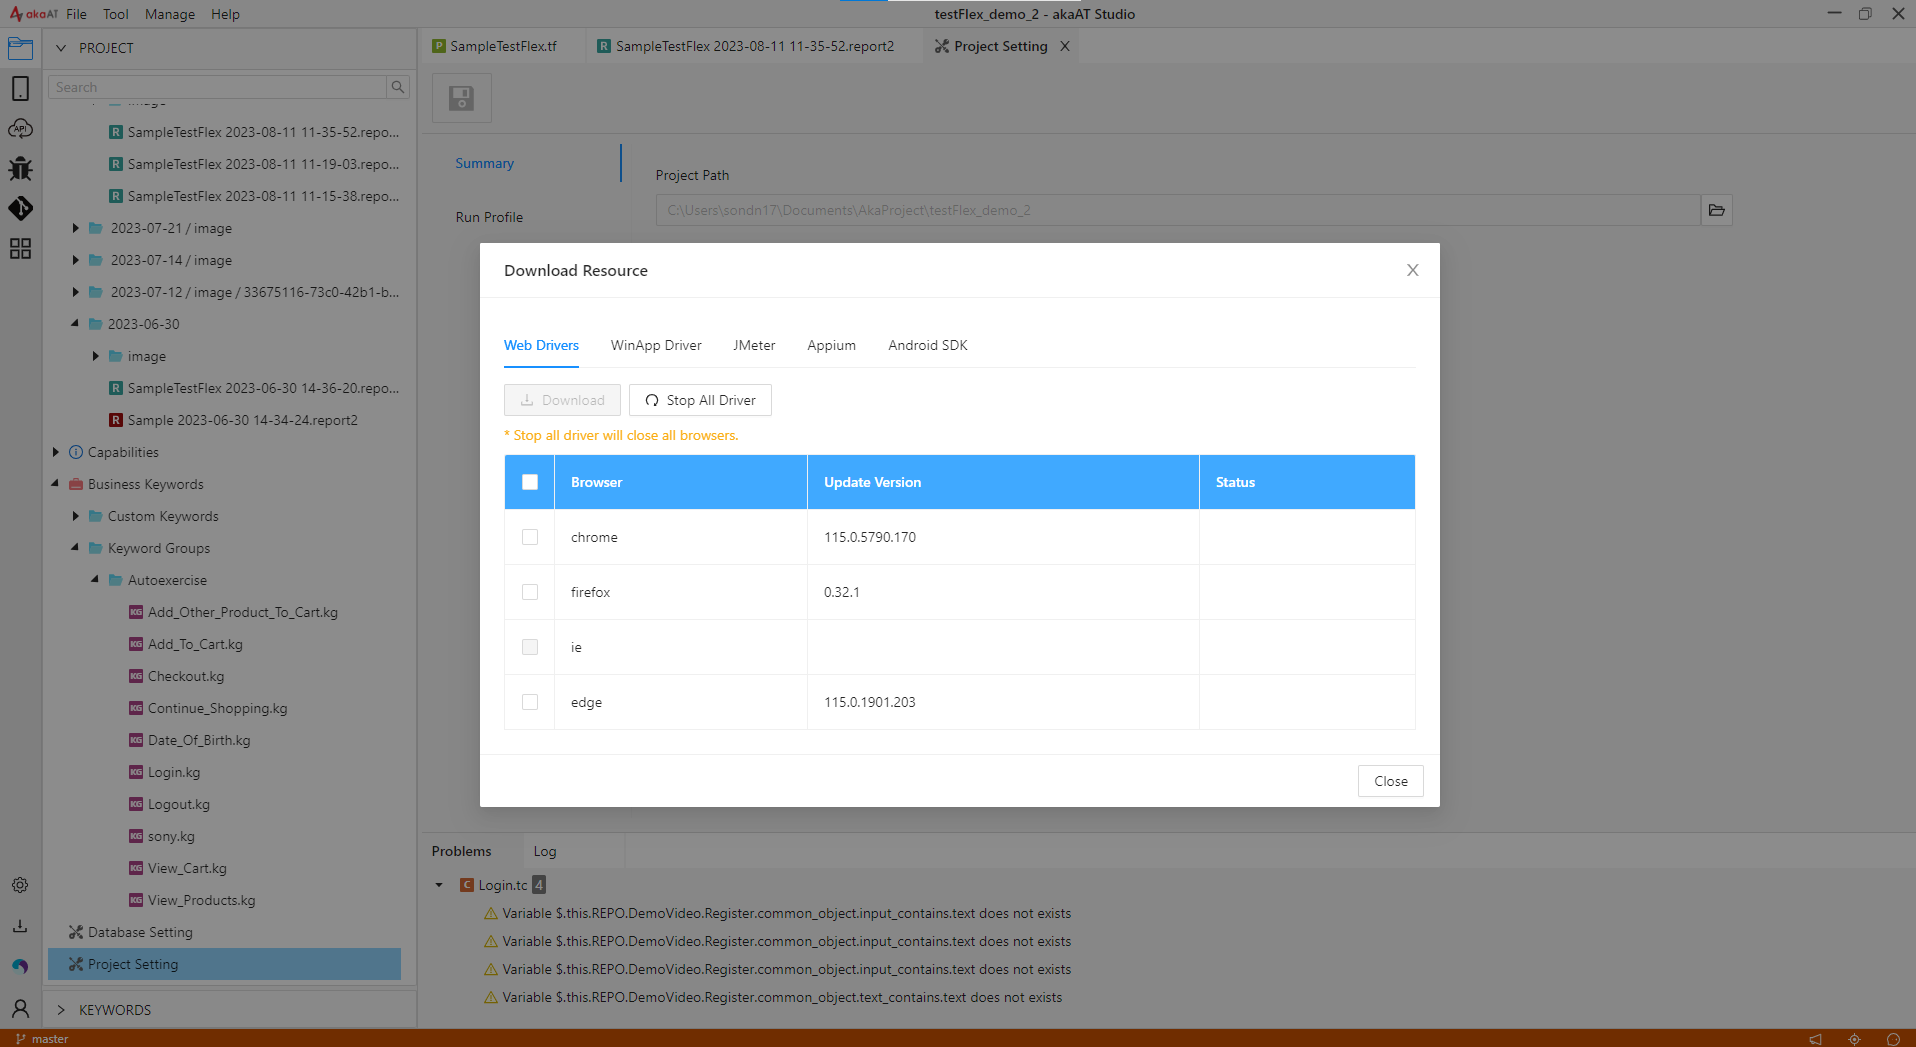Viewport: 1916px width, 1047px height.
Task: Open the user account icon
Action: 20,1008
